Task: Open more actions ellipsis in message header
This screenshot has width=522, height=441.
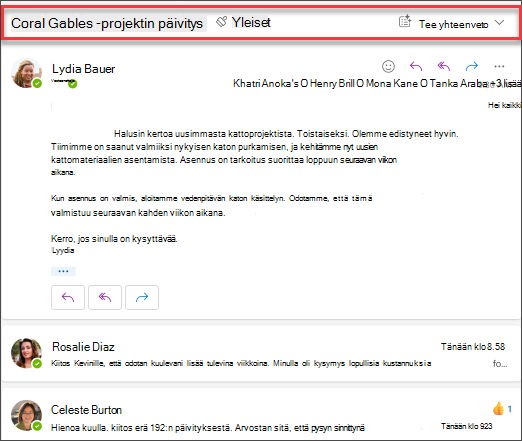Action: (499, 66)
